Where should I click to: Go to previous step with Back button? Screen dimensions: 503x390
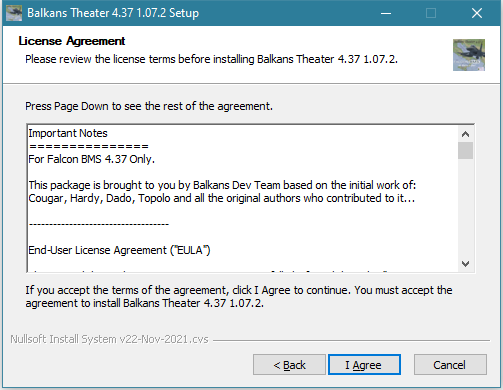289,365
